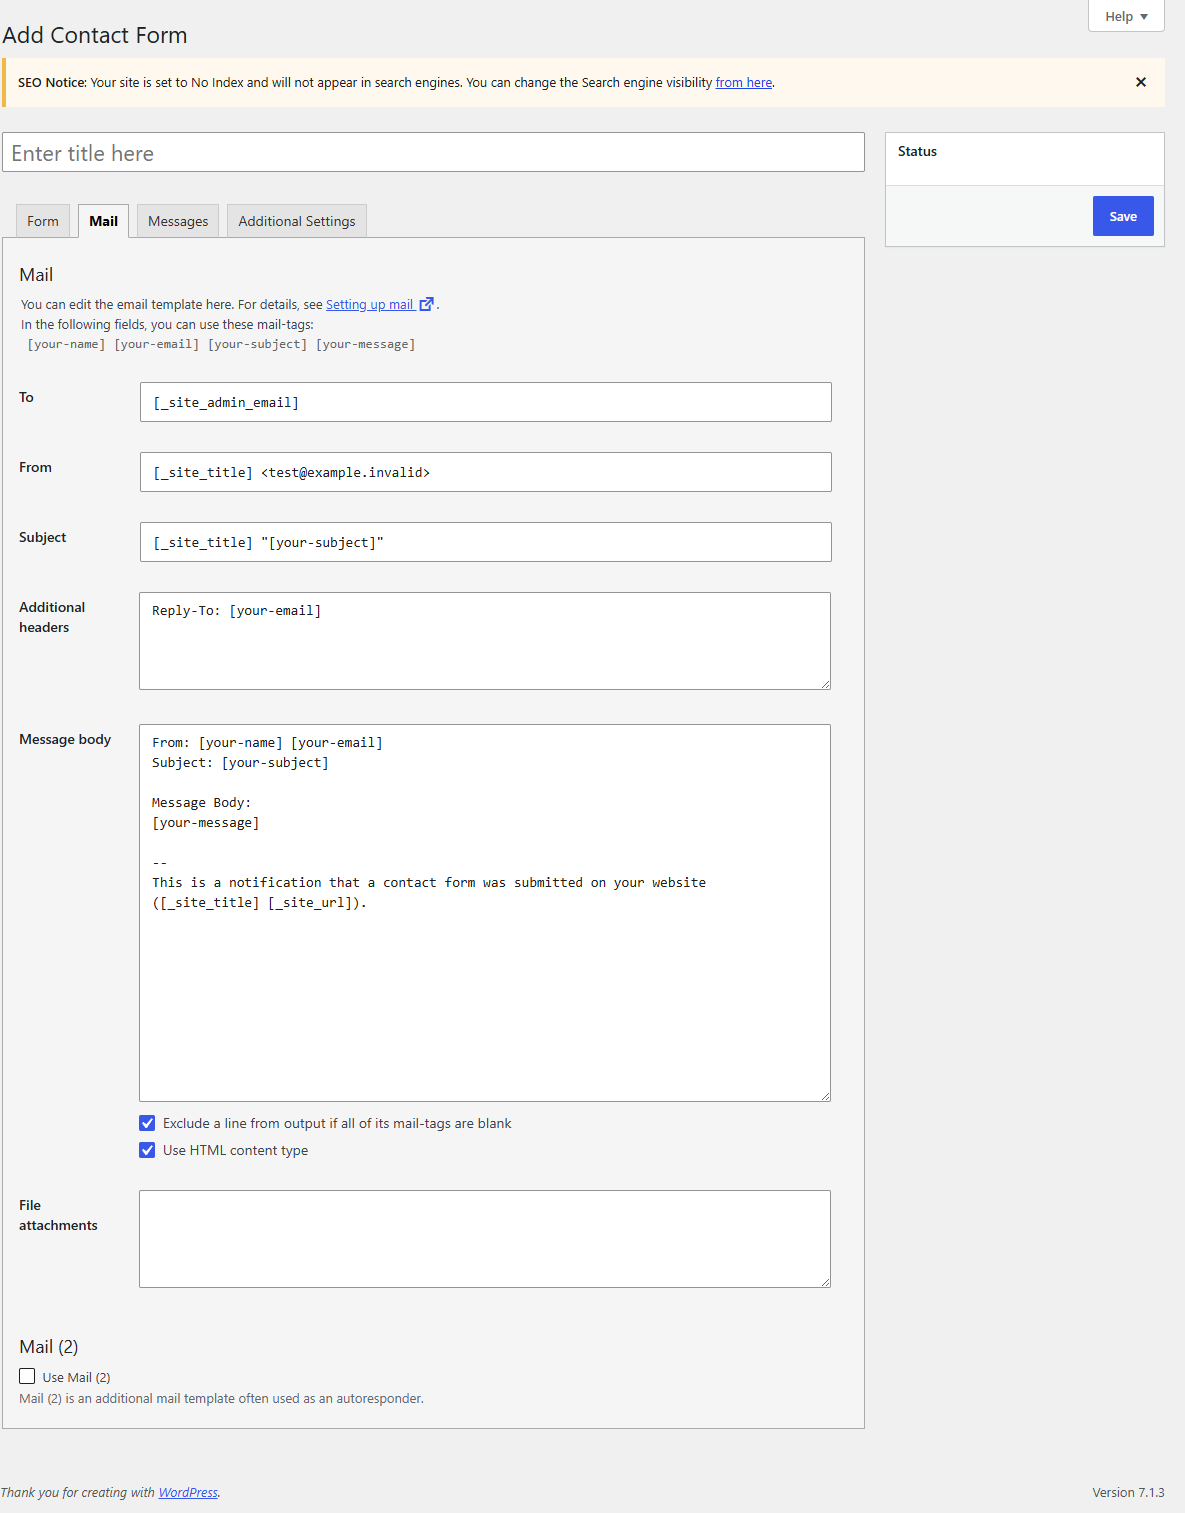Screen dimensions: 1185x1513
Task: Toggle Use HTML content type checkbox
Action: [147, 1150]
